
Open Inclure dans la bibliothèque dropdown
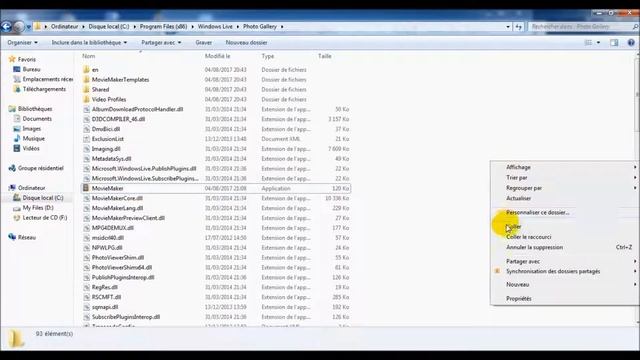click(x=89, y=42)
